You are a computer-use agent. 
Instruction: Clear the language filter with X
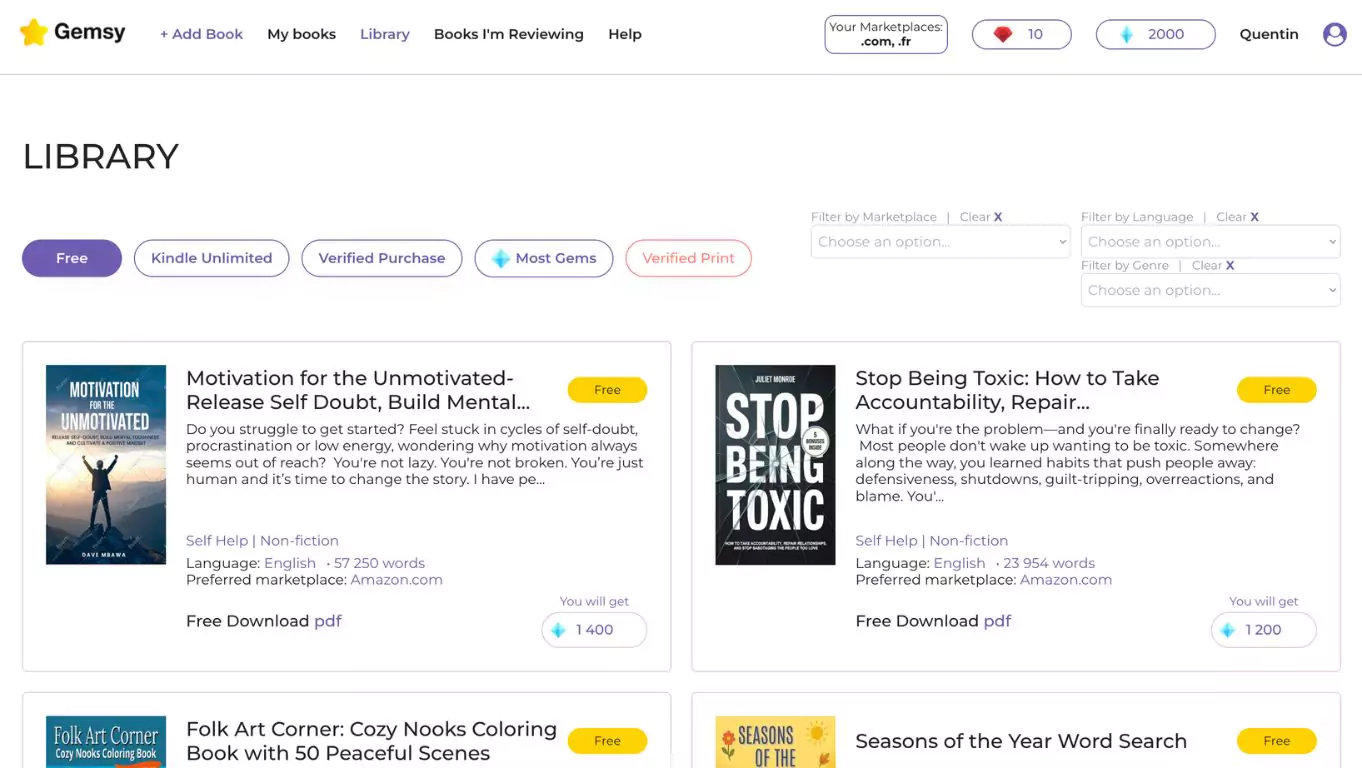1254,217
